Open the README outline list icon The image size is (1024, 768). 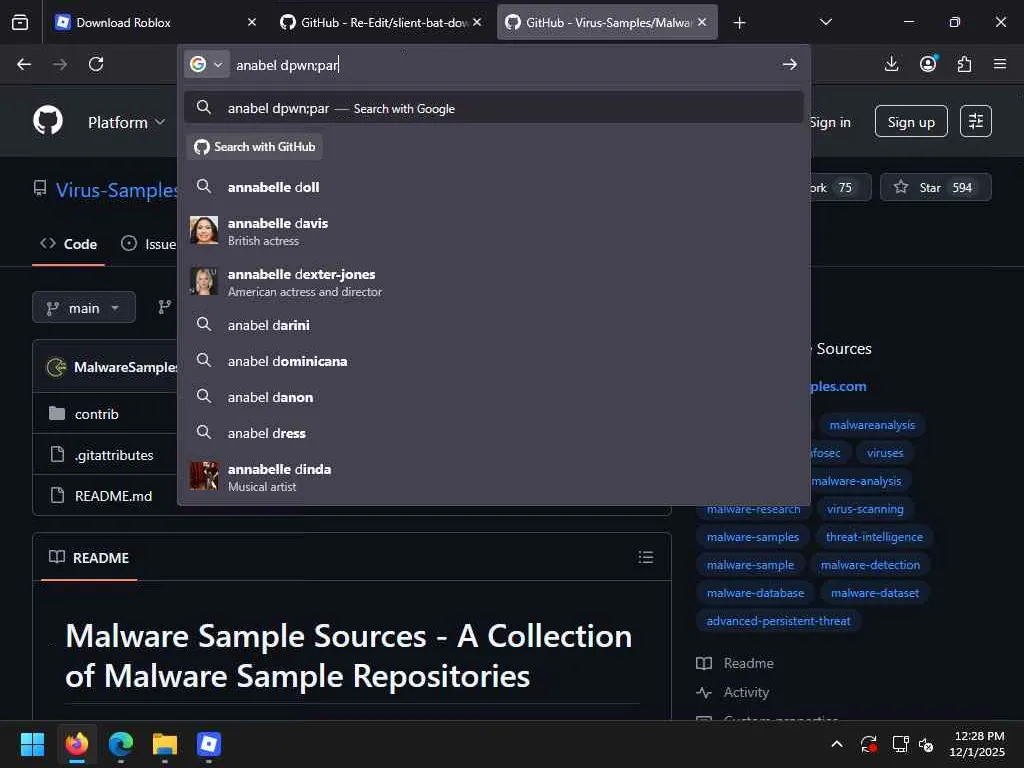click(646, 557)
